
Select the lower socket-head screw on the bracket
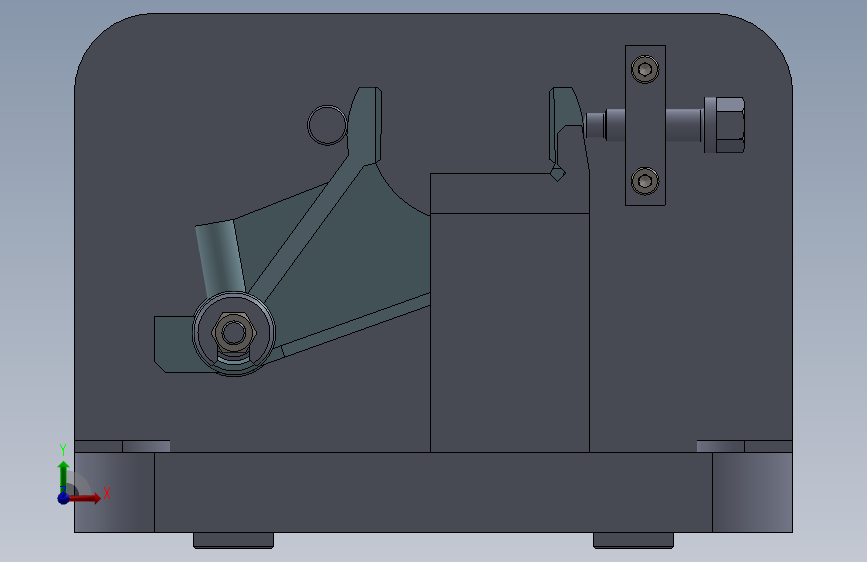click(645, 180)
